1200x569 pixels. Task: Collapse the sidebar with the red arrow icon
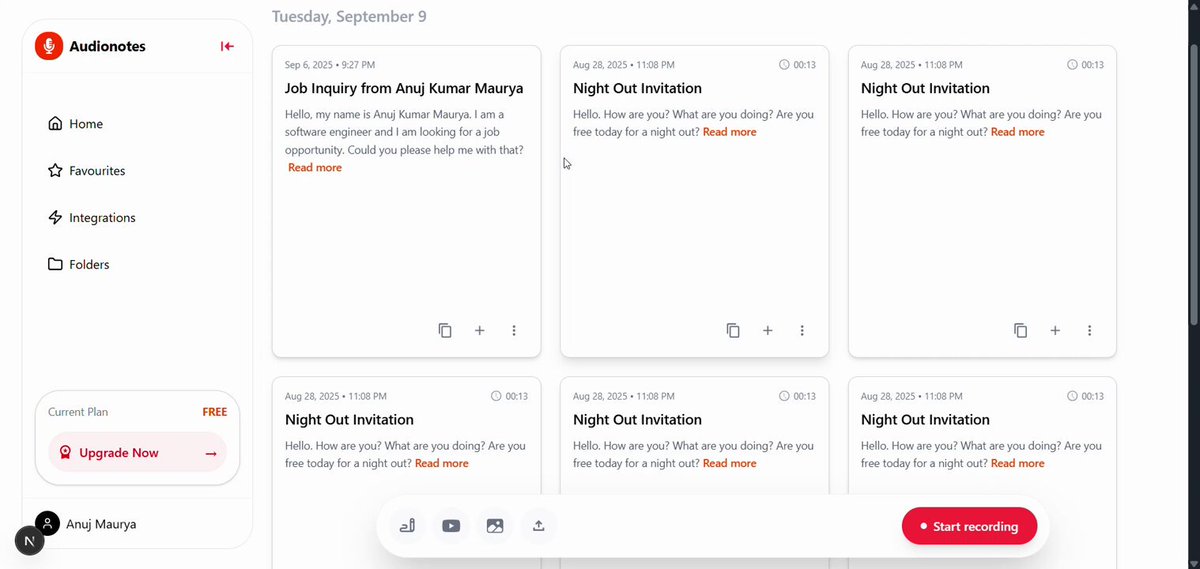pyautogui.click(x=227, y=46)
